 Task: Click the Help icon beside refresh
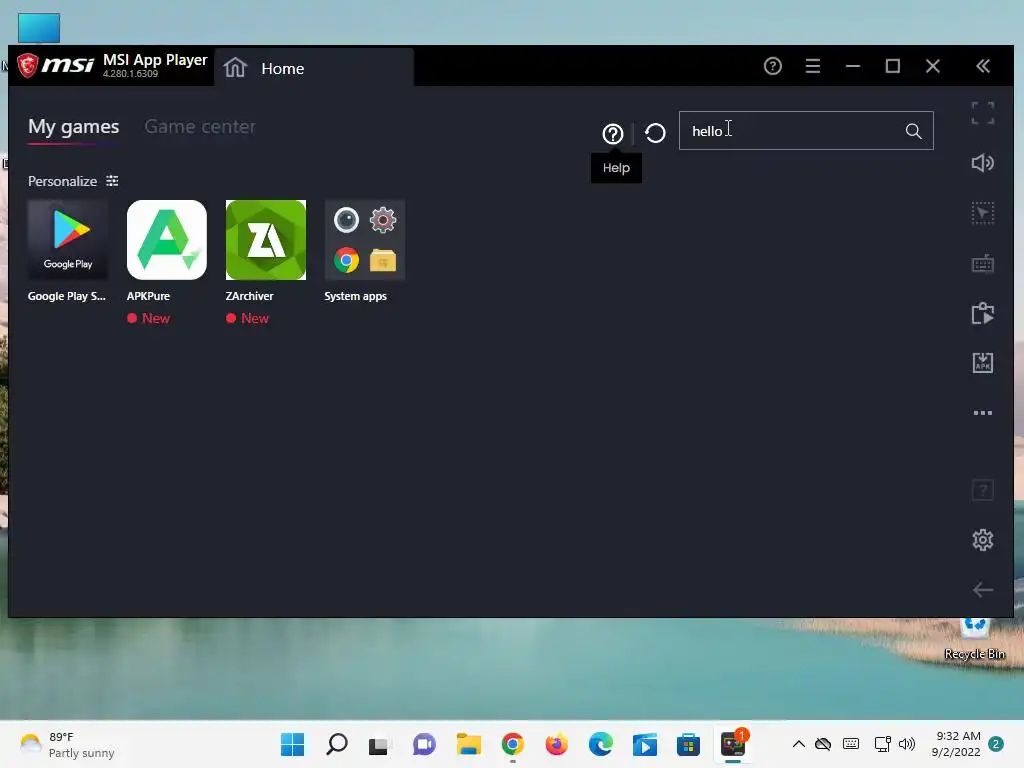tap(613, 134)
